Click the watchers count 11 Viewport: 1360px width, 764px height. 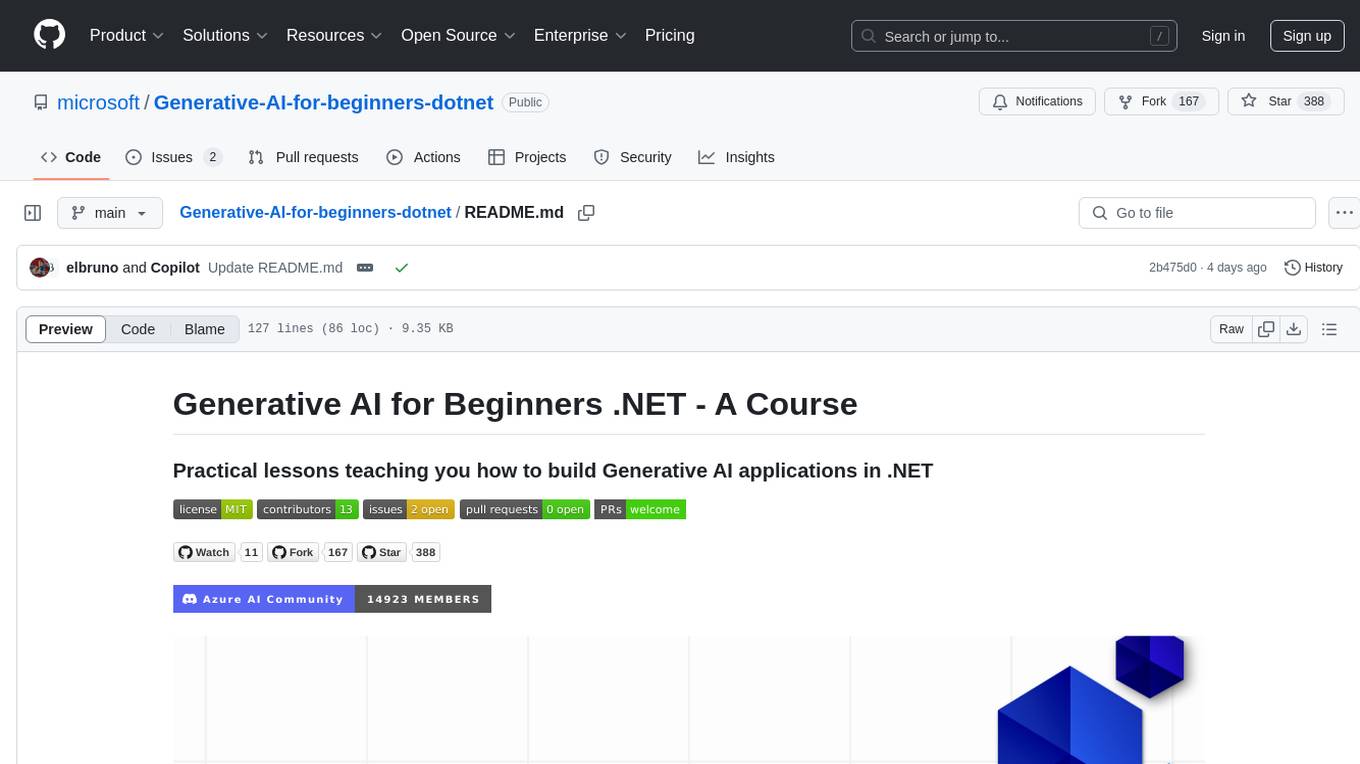click(x=251, y=552)
